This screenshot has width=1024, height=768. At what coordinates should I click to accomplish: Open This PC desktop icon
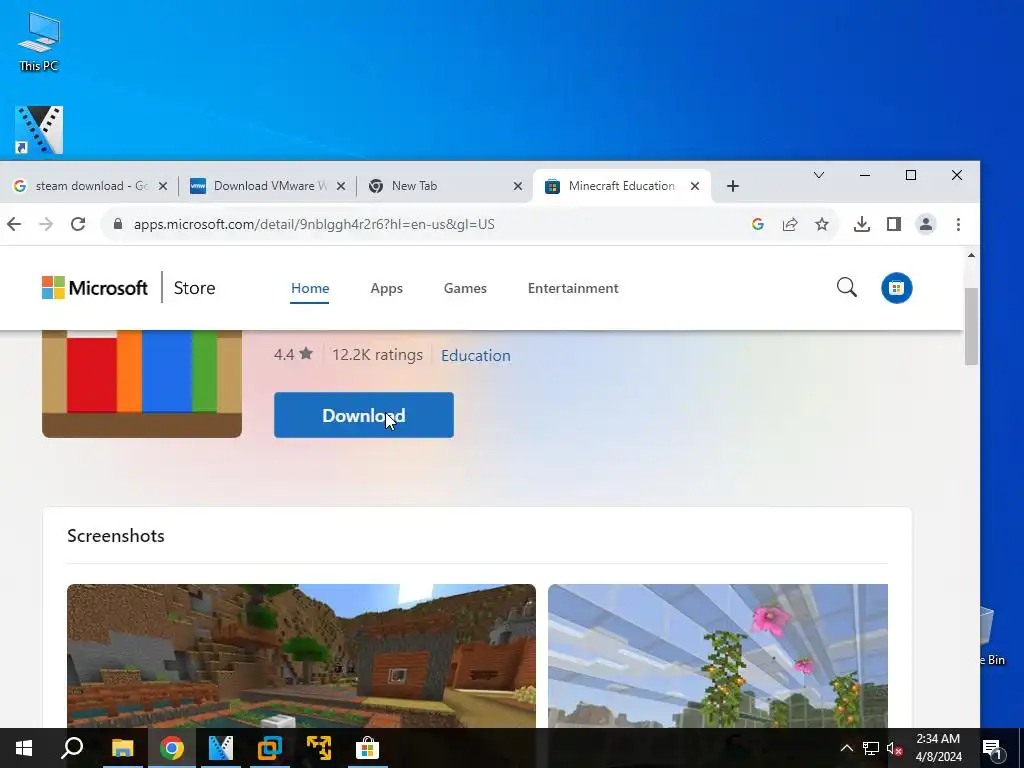coord(39,41)
